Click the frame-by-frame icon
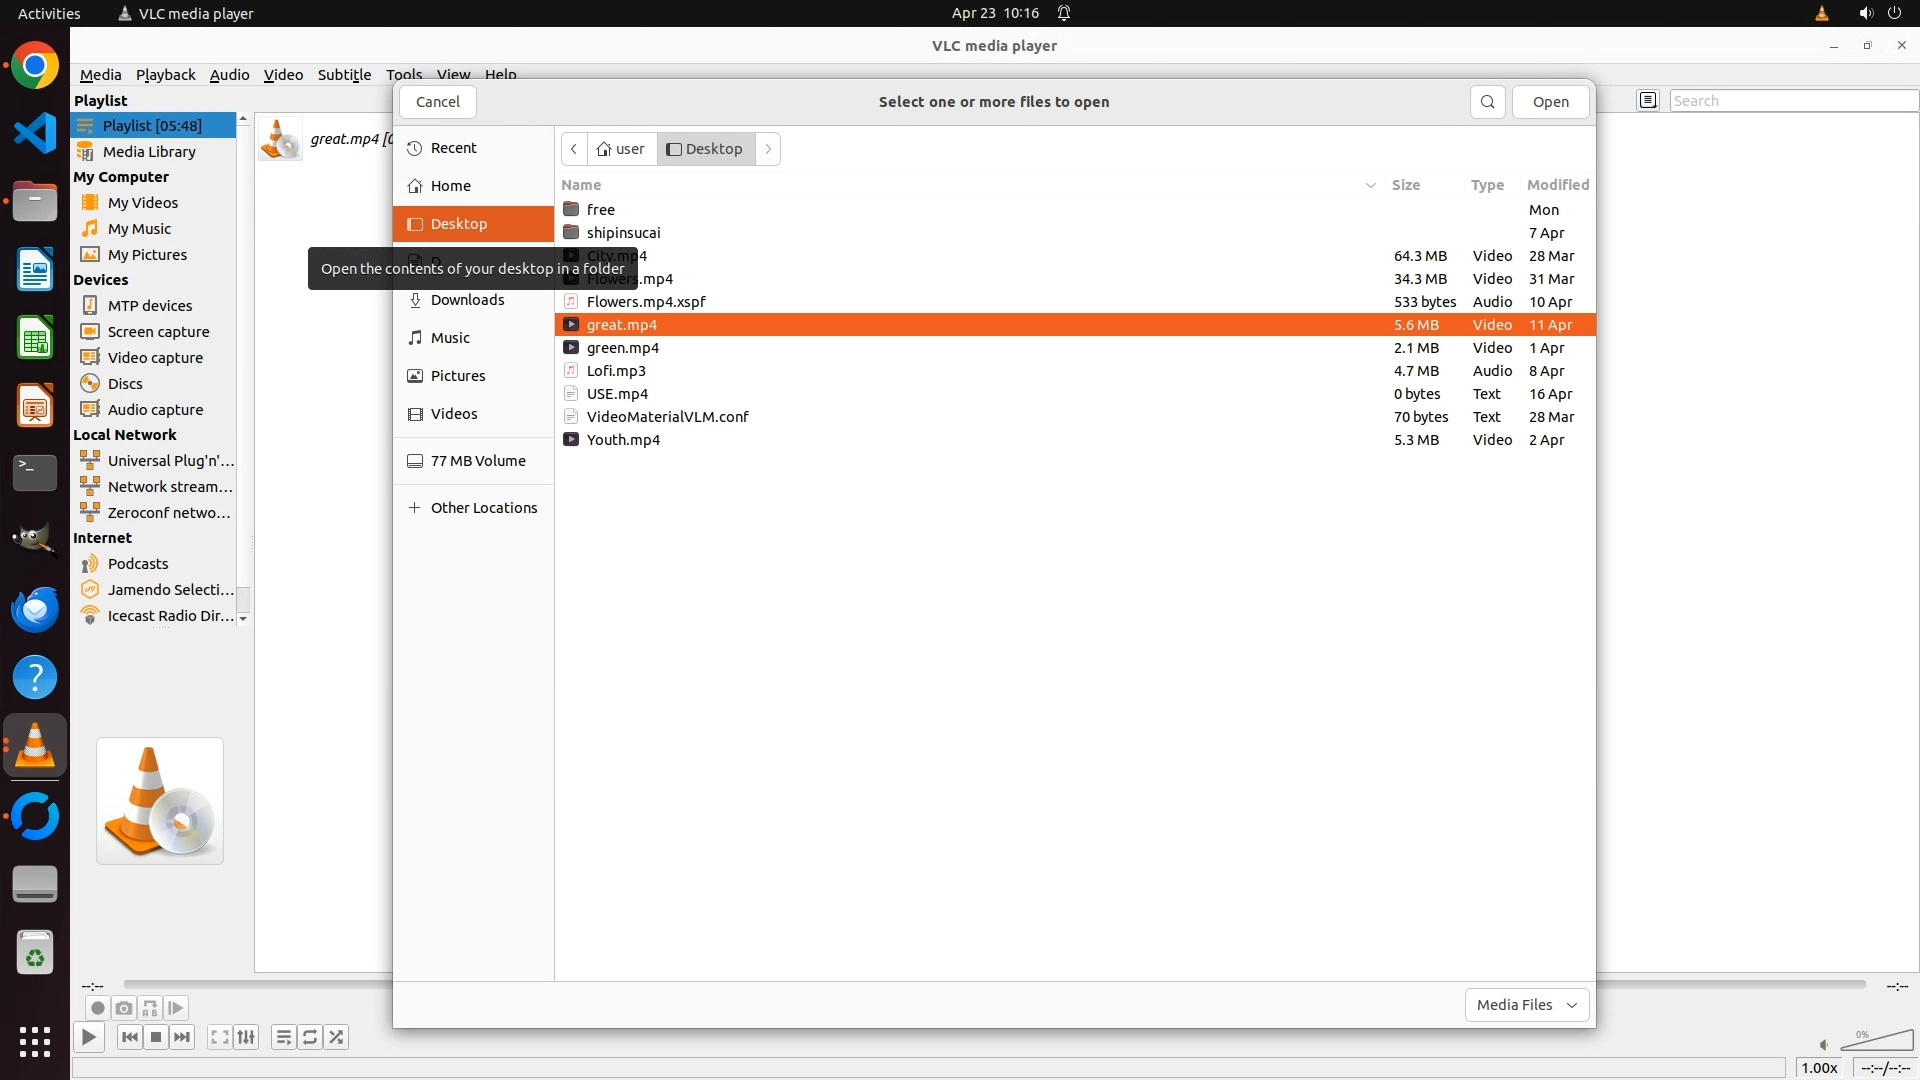 point(176,1008)
